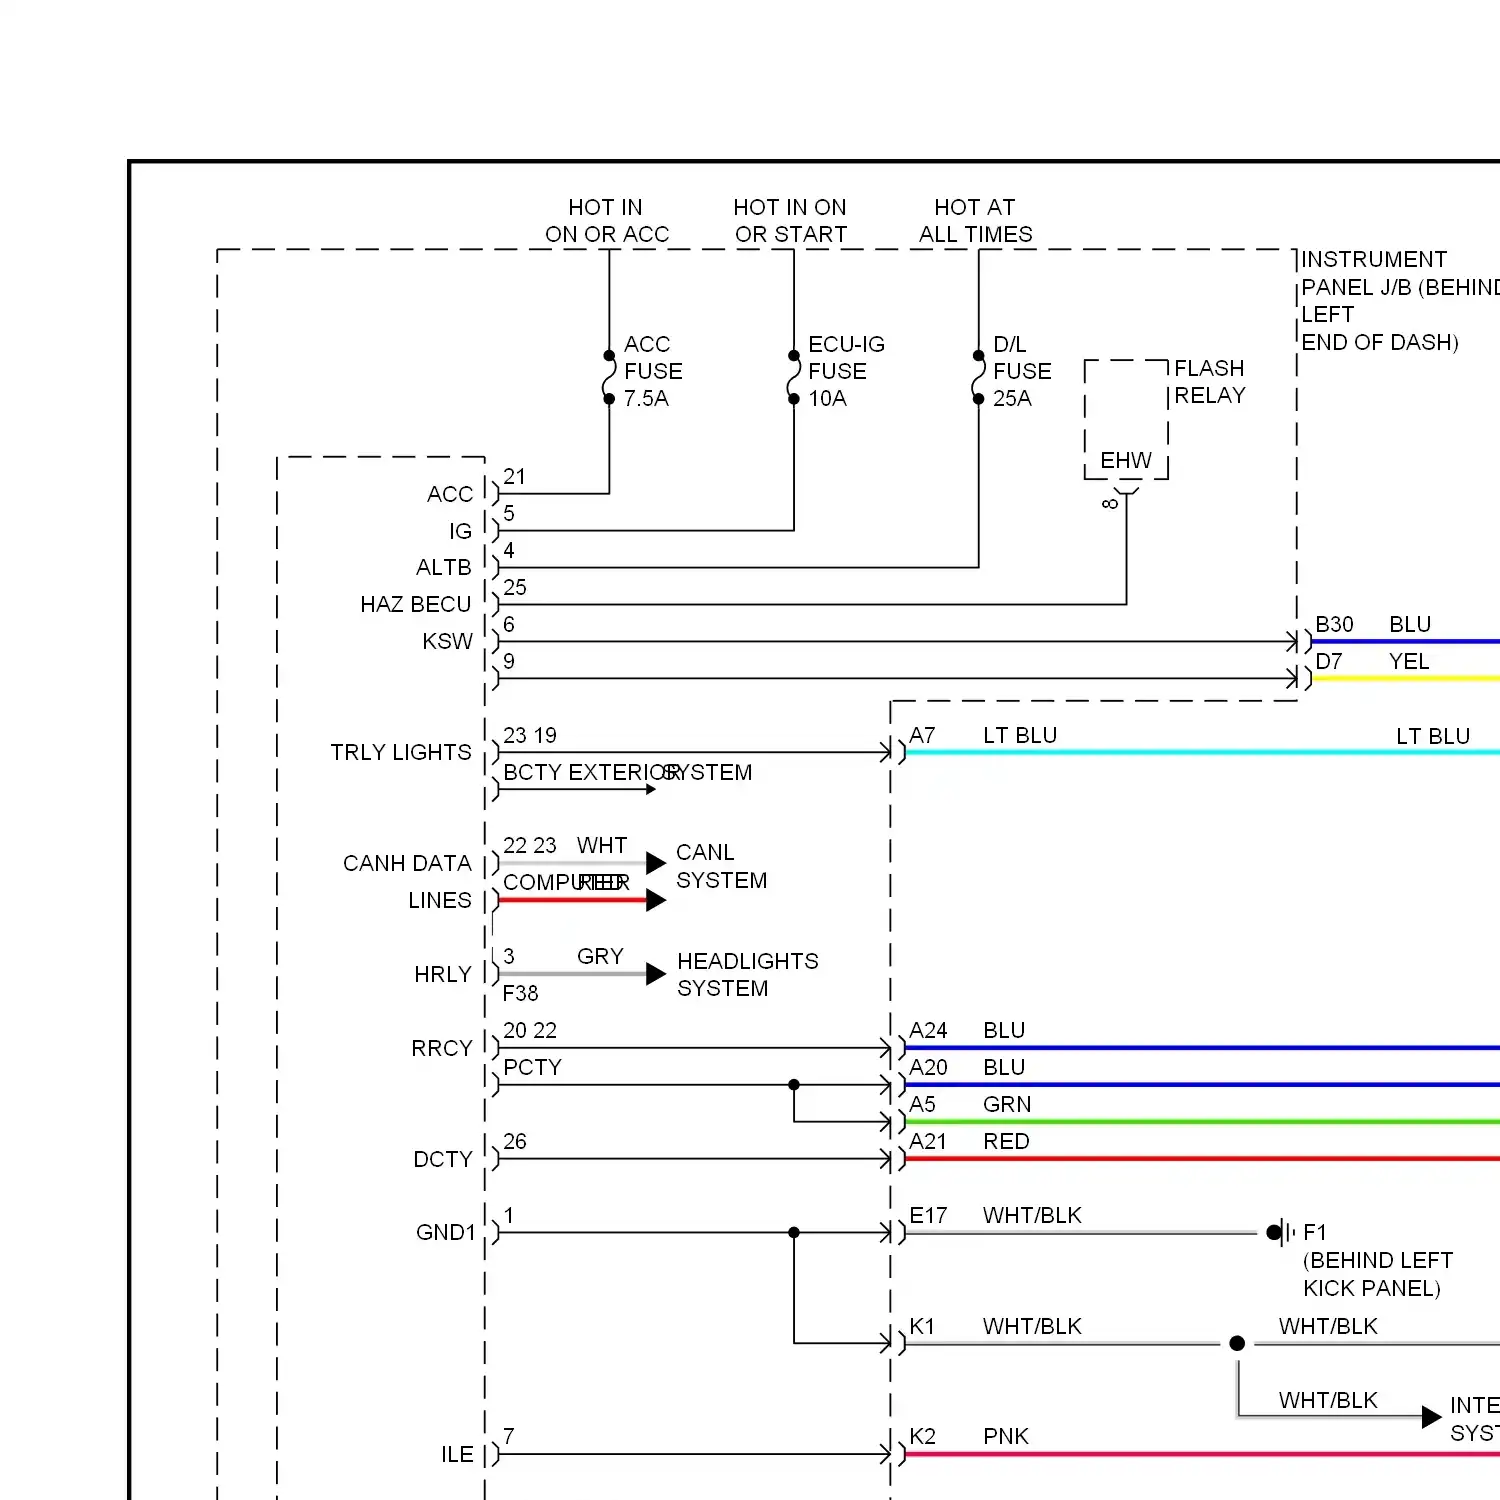Click the arrowhead pointing to HEADLIGHTS SYSTEM

(x=656, y=974)
